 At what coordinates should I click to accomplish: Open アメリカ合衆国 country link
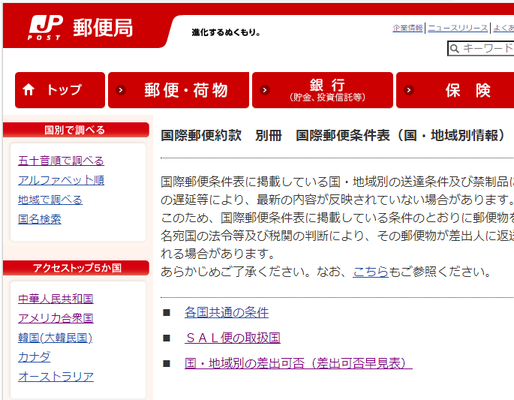[56, 318]
